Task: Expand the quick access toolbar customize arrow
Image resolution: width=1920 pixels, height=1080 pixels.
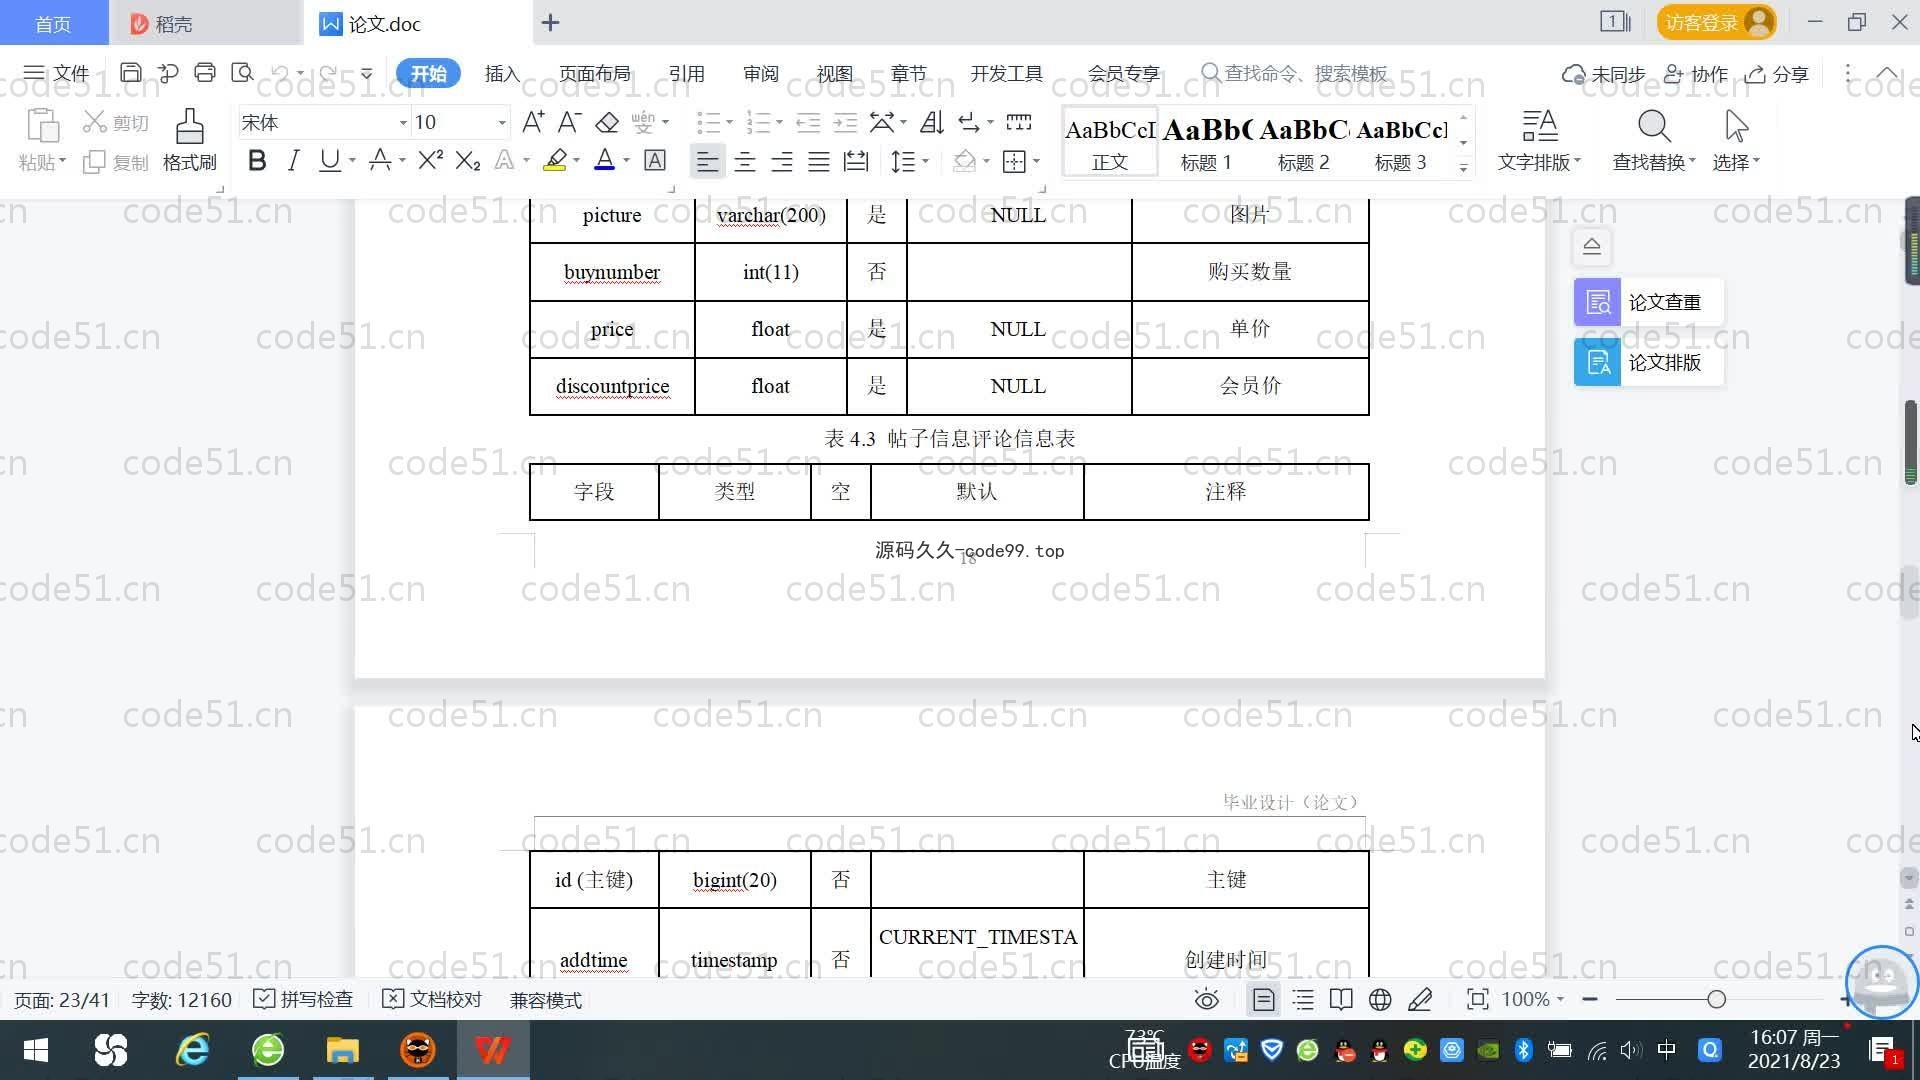Action: (x=367, y=73)
